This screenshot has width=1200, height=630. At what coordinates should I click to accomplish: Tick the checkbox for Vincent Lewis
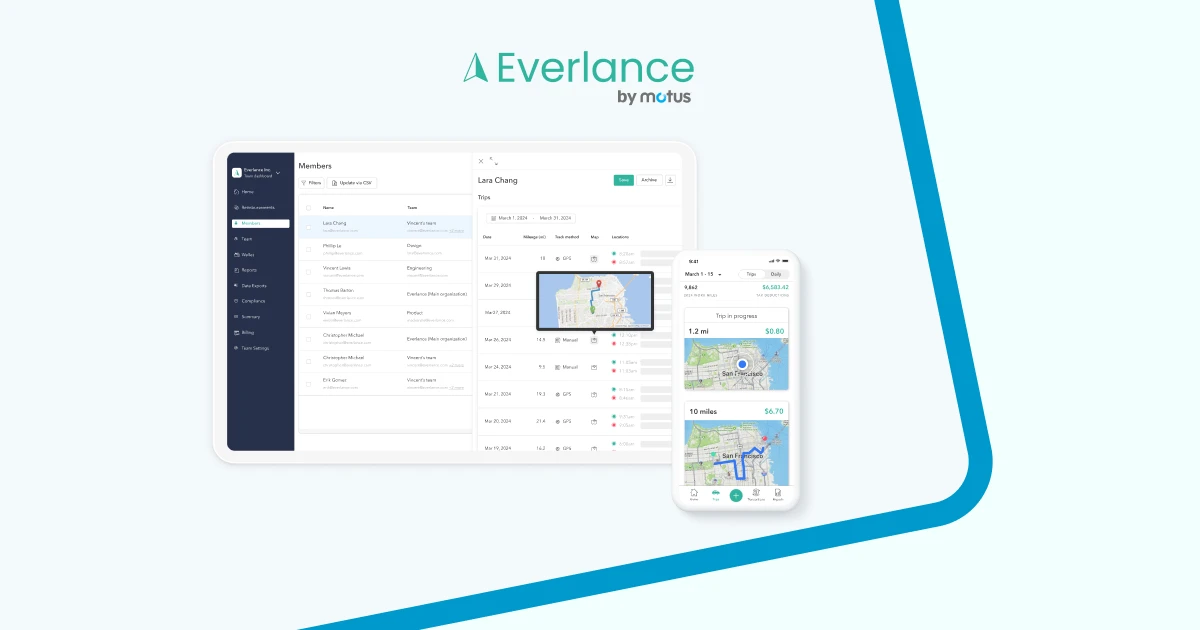[x=308, y=271]
